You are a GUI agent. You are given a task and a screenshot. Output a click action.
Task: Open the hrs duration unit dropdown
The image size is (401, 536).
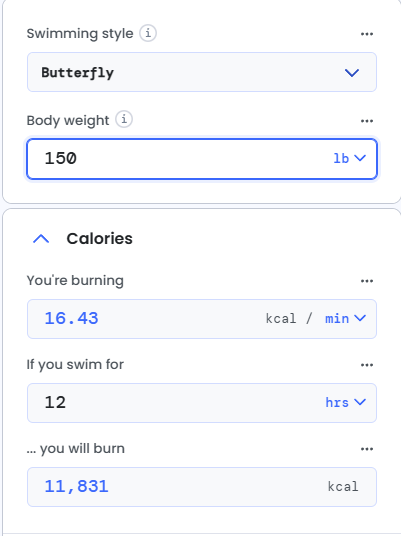tap(345, 402)
